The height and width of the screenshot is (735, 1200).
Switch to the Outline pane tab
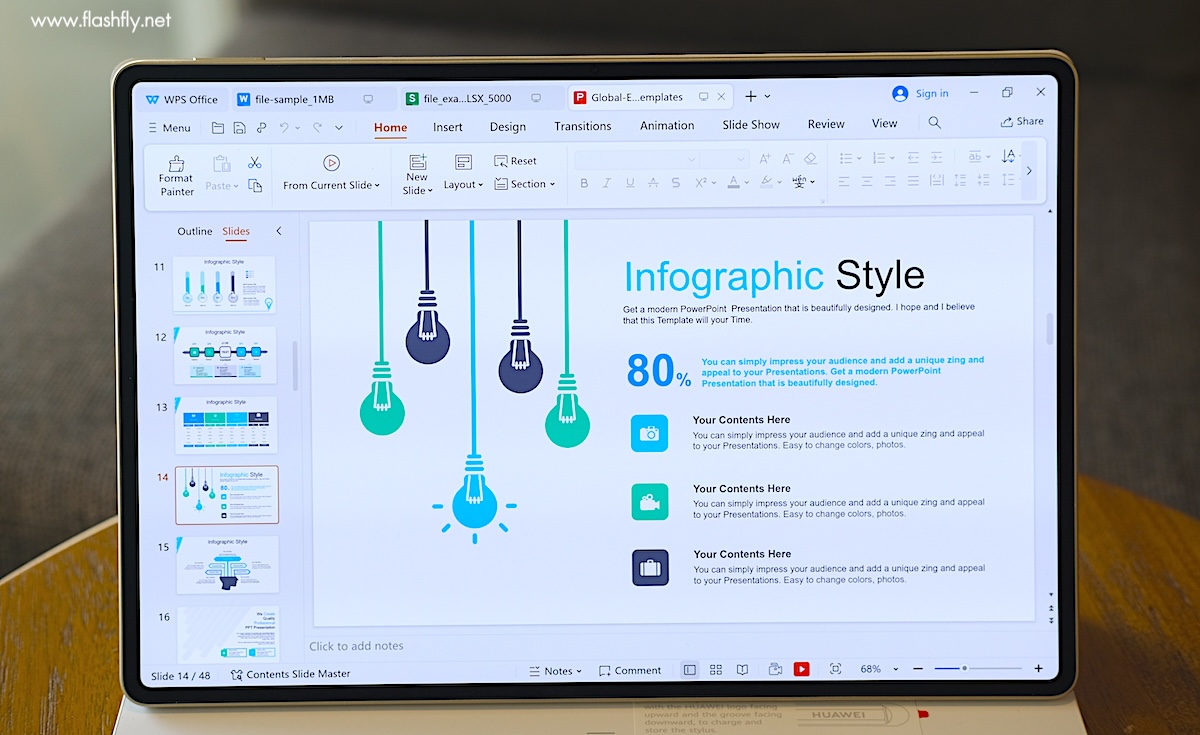[x=194, y=231]
